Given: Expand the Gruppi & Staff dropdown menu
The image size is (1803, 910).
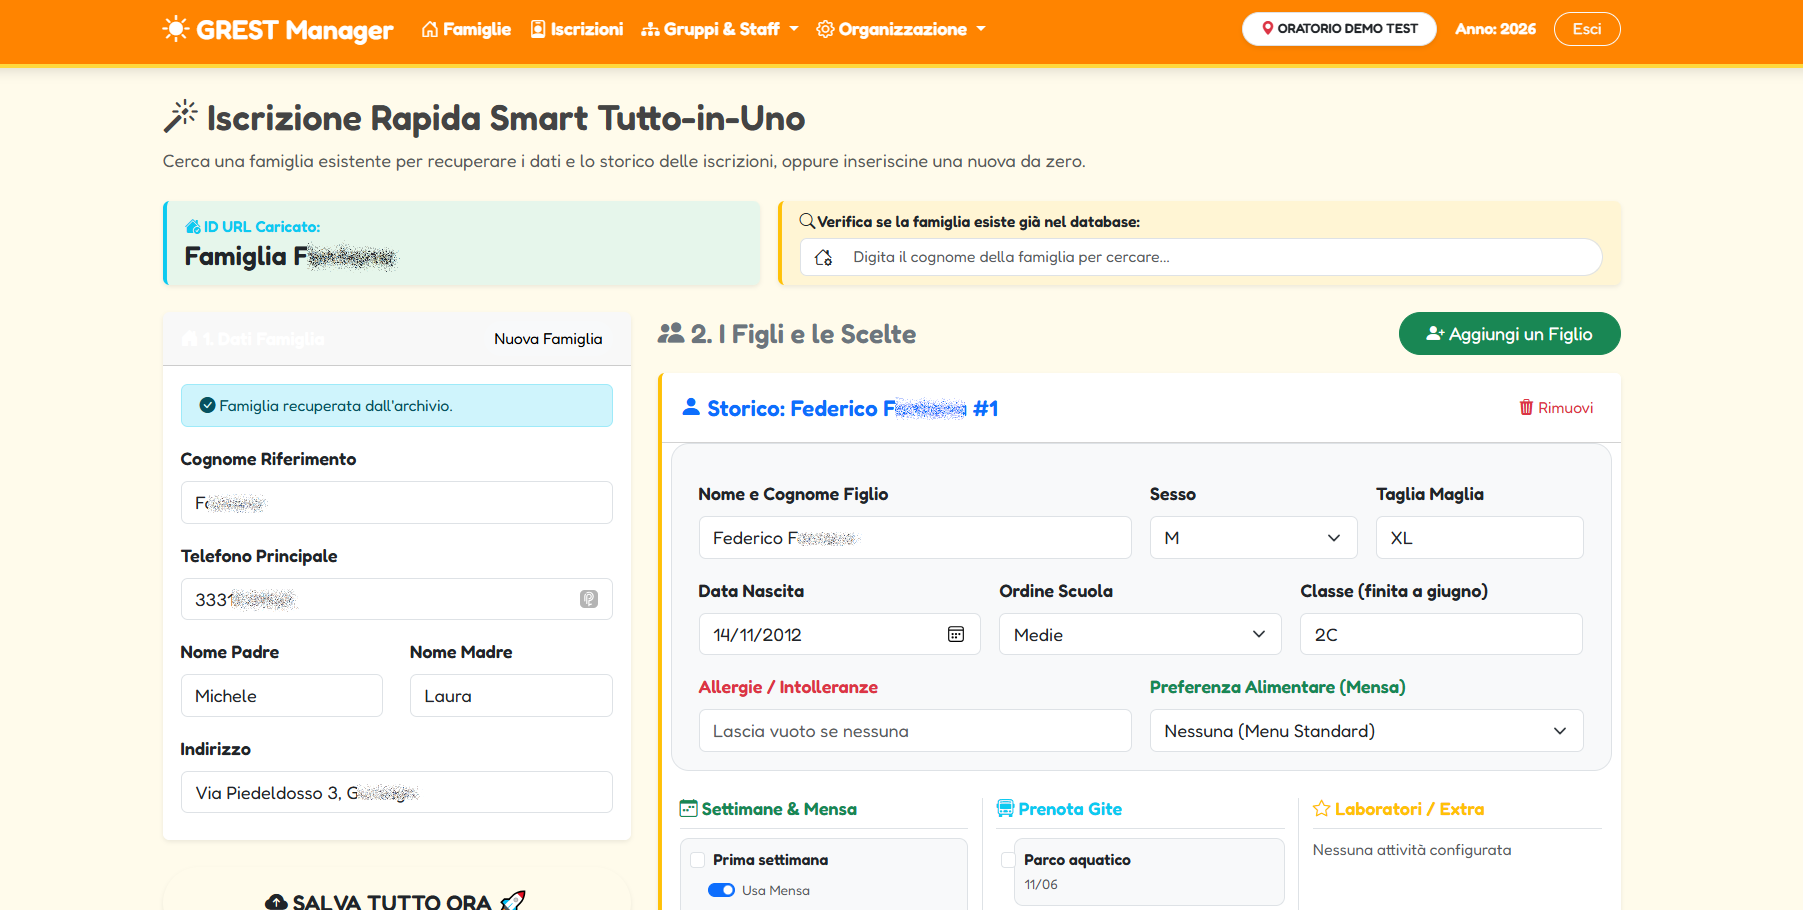Looking at the screenshot, I should (x=720, y=29).
